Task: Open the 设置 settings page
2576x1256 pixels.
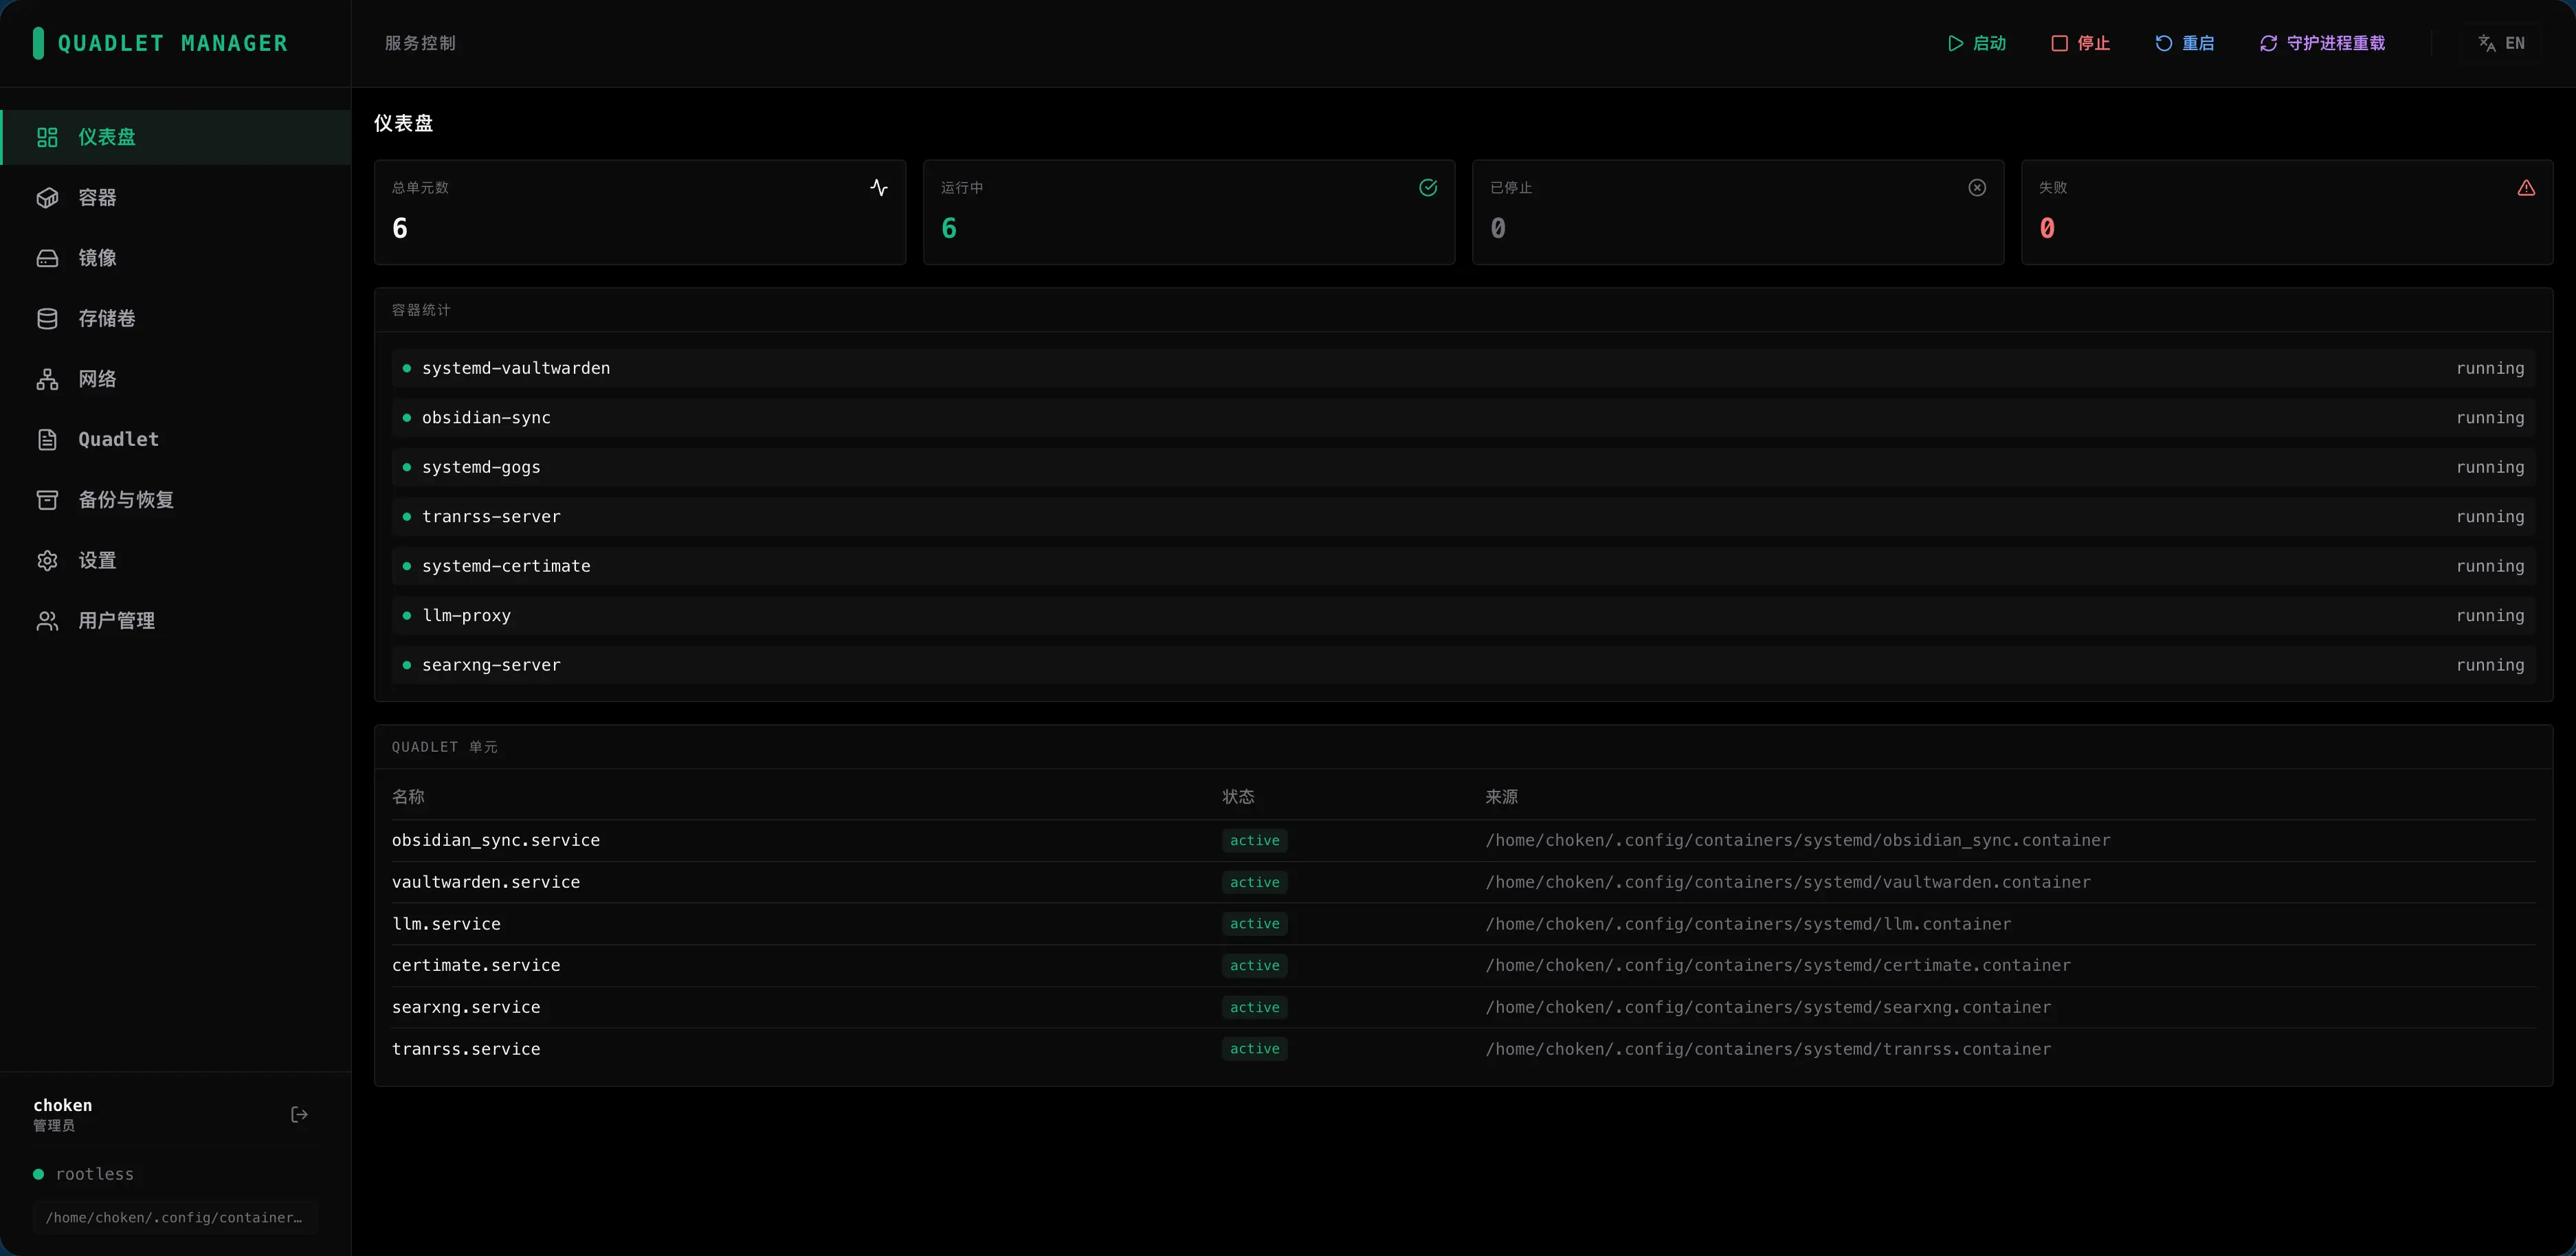Action: [176, 560]
